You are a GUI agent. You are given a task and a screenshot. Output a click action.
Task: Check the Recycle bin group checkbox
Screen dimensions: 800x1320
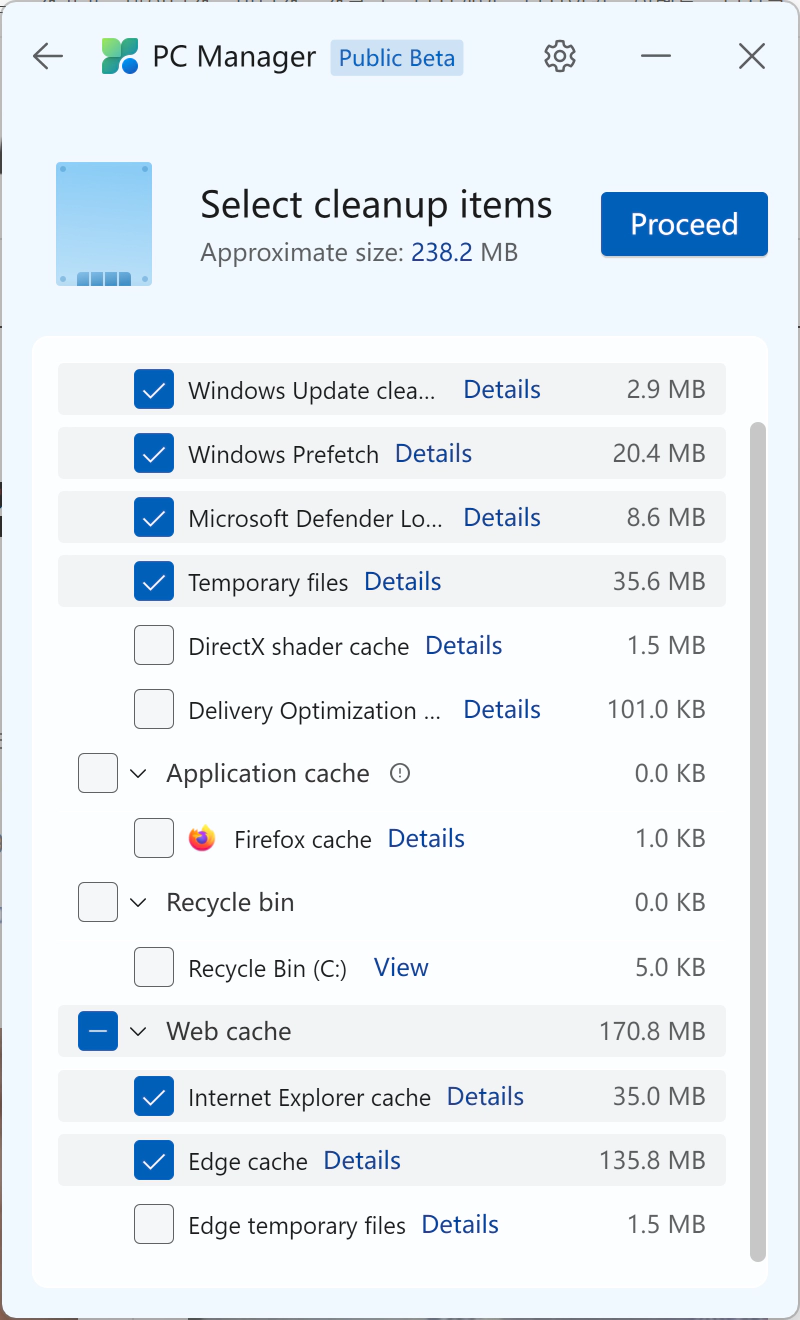click(98, 903)
